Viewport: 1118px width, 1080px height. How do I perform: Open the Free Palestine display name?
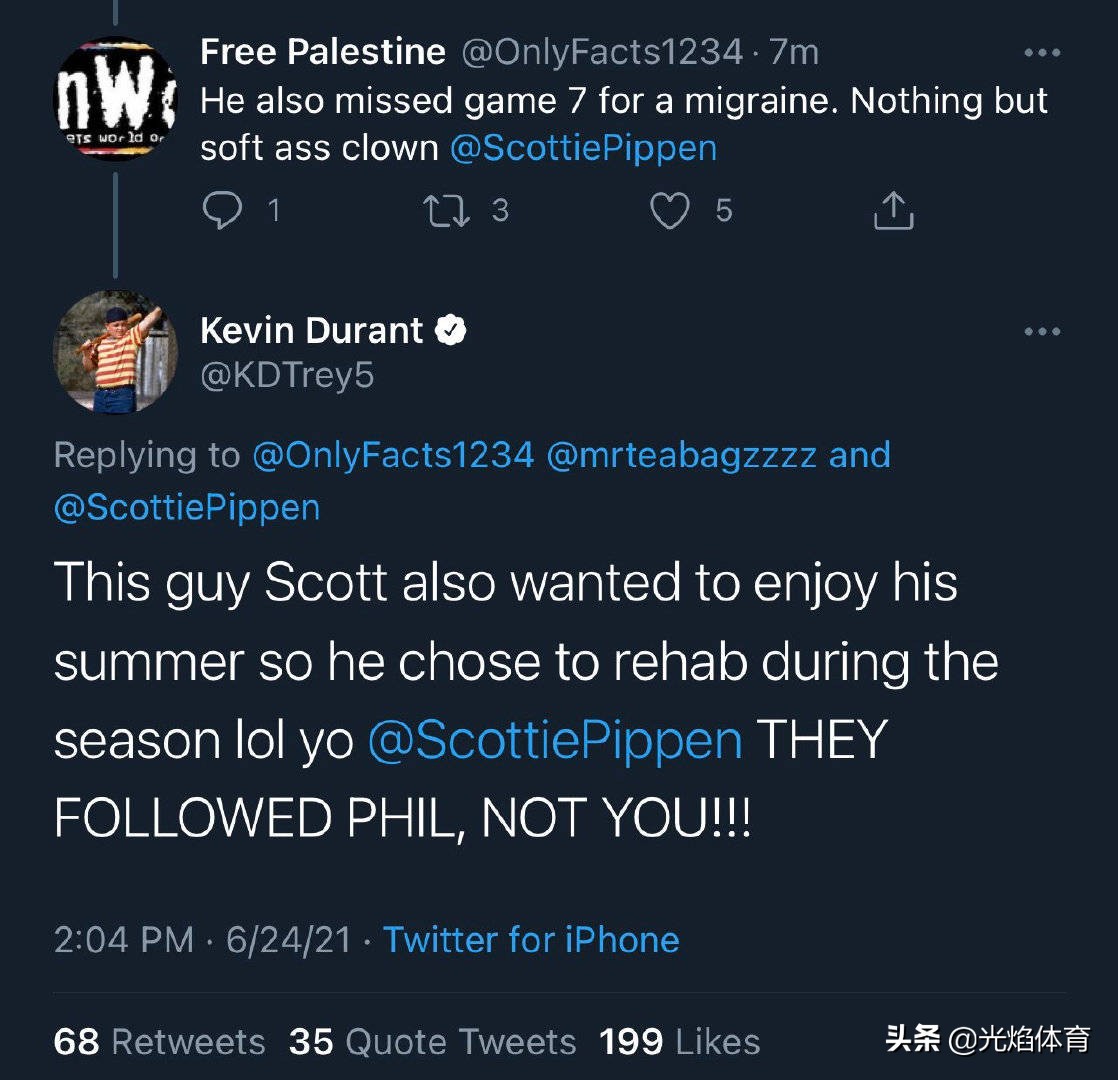click(x=322, y=53)
